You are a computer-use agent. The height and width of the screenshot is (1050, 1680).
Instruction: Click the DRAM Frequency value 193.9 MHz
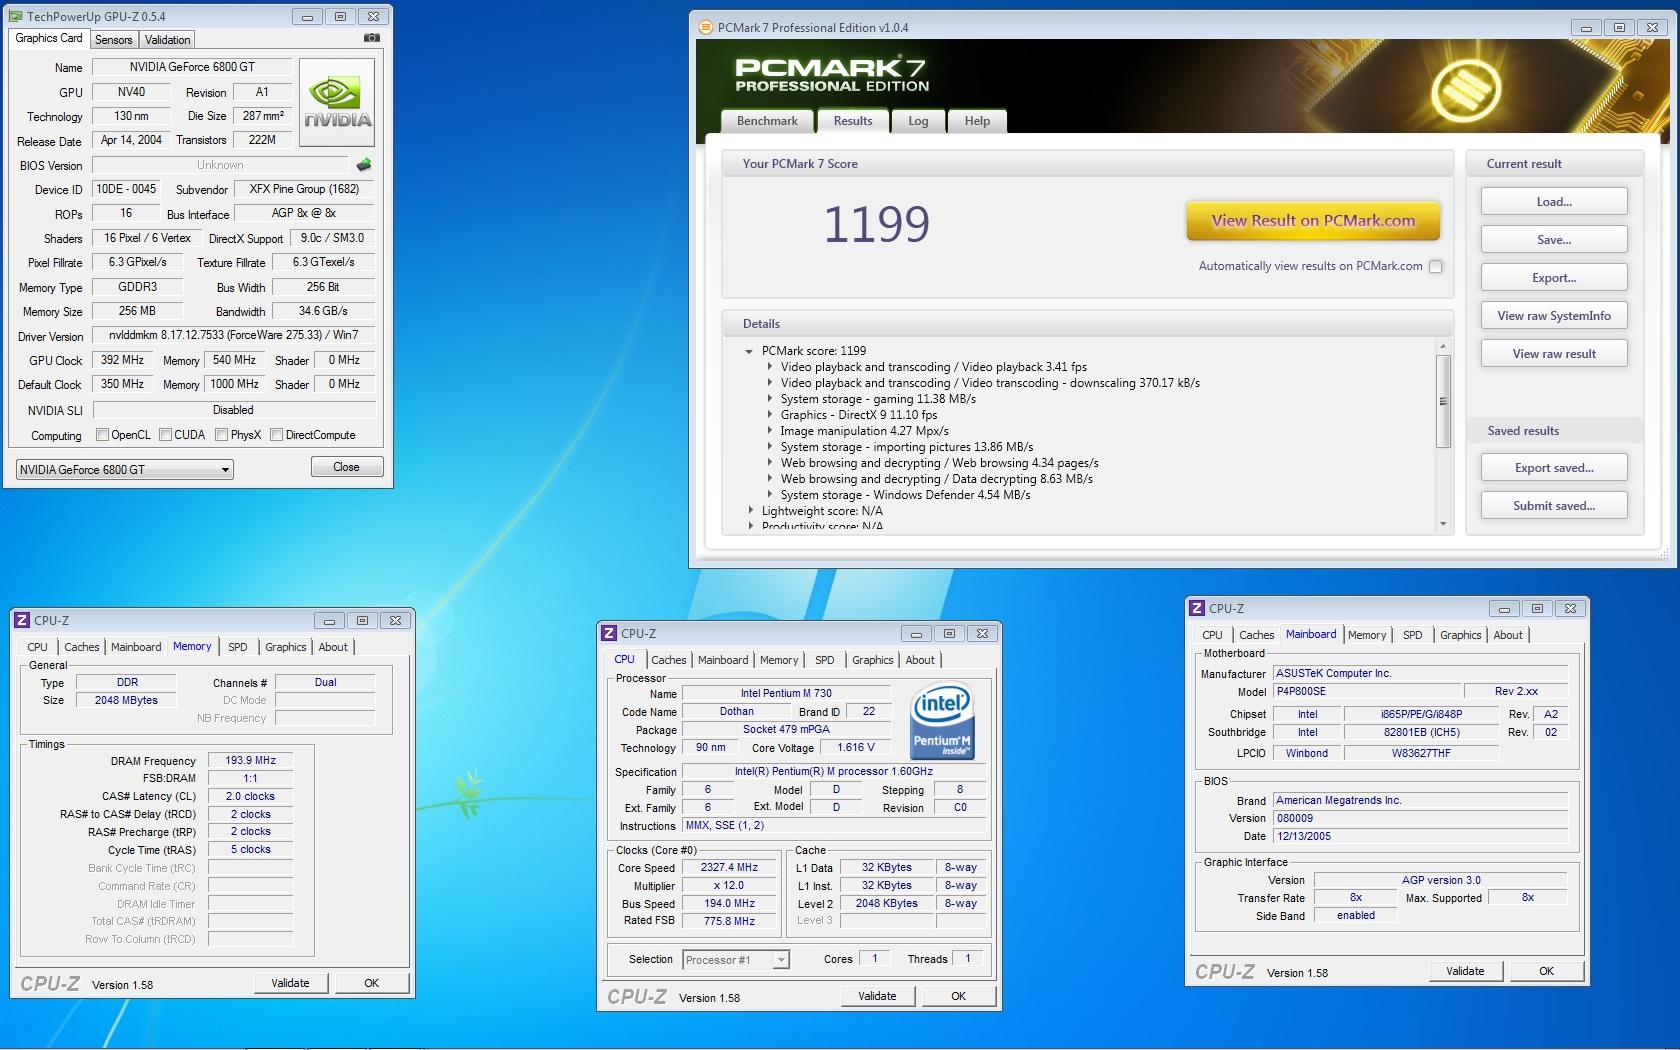tap(250, 761)
